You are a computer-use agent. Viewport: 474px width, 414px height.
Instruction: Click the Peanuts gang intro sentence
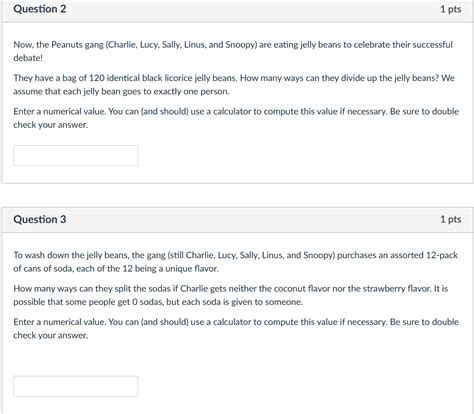[233, 51]
